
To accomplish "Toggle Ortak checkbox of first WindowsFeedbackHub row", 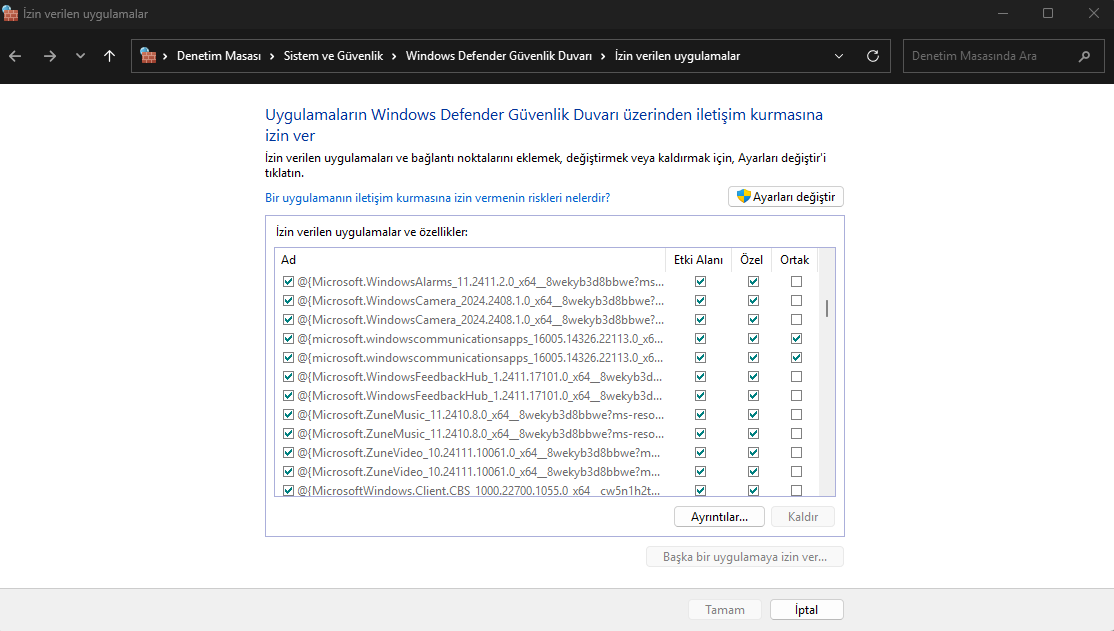I will coord(796,377).
